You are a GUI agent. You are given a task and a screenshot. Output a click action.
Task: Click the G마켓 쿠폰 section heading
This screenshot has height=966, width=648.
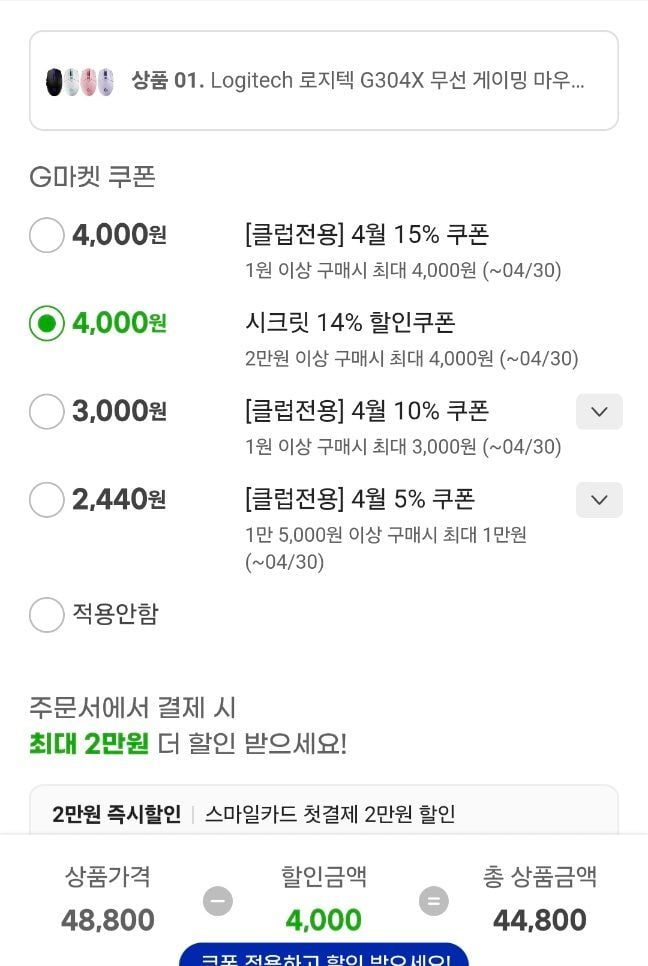pos(92,177)
